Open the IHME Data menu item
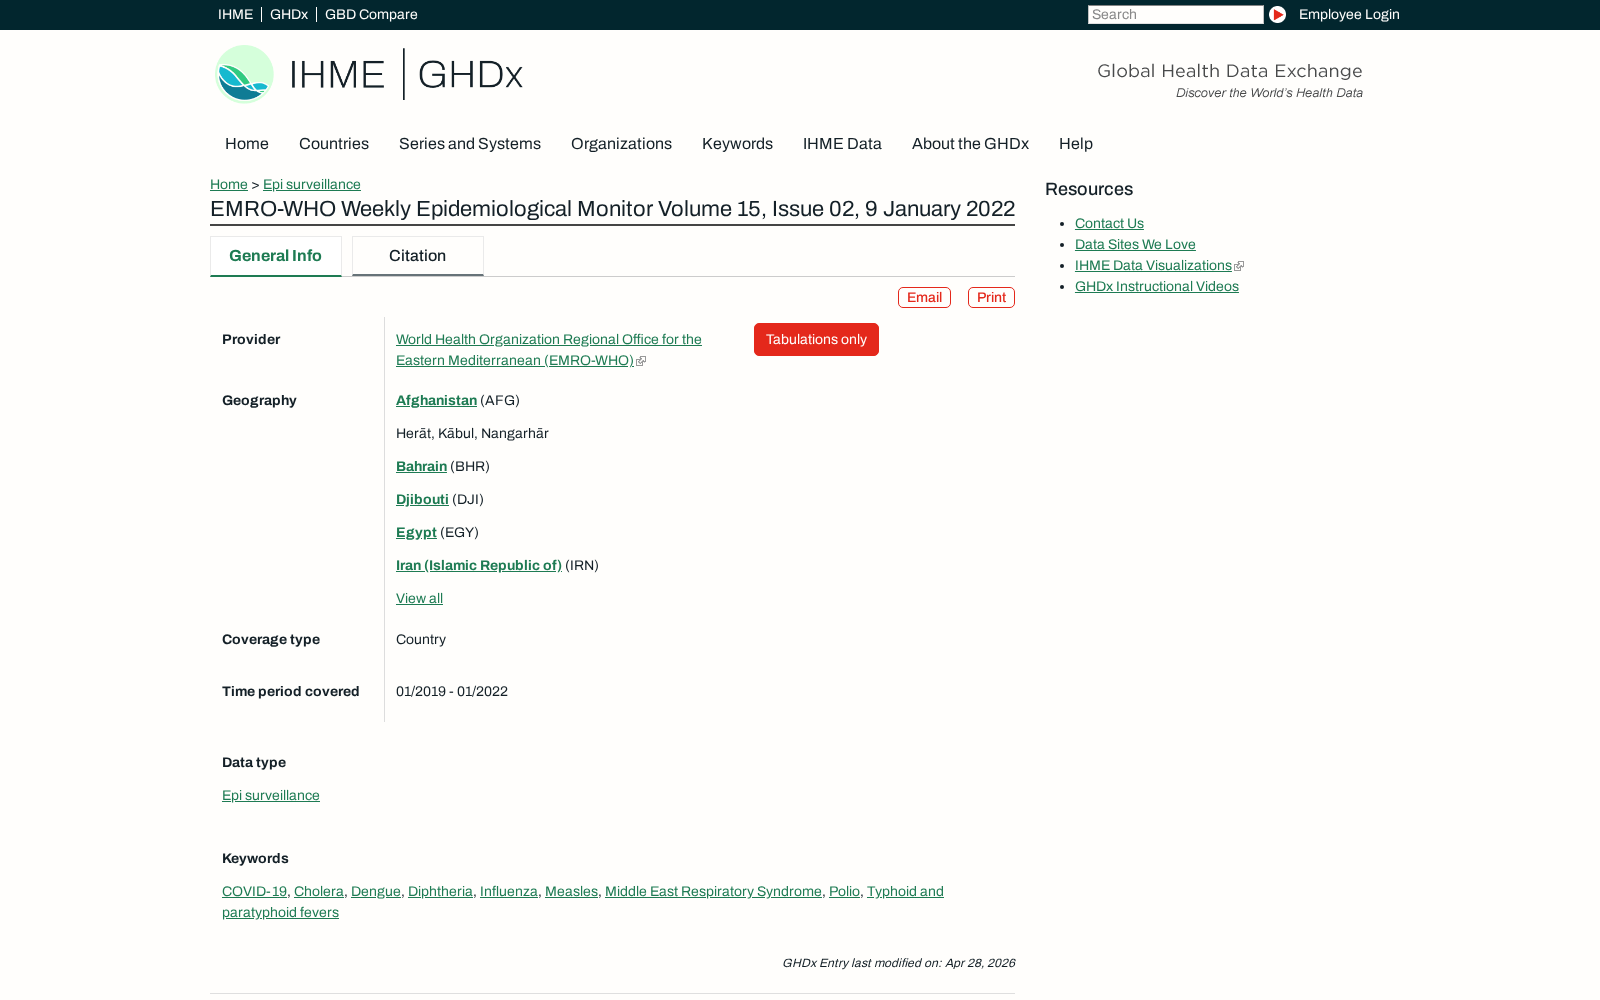1600x1000 pixels. (842, 144)
